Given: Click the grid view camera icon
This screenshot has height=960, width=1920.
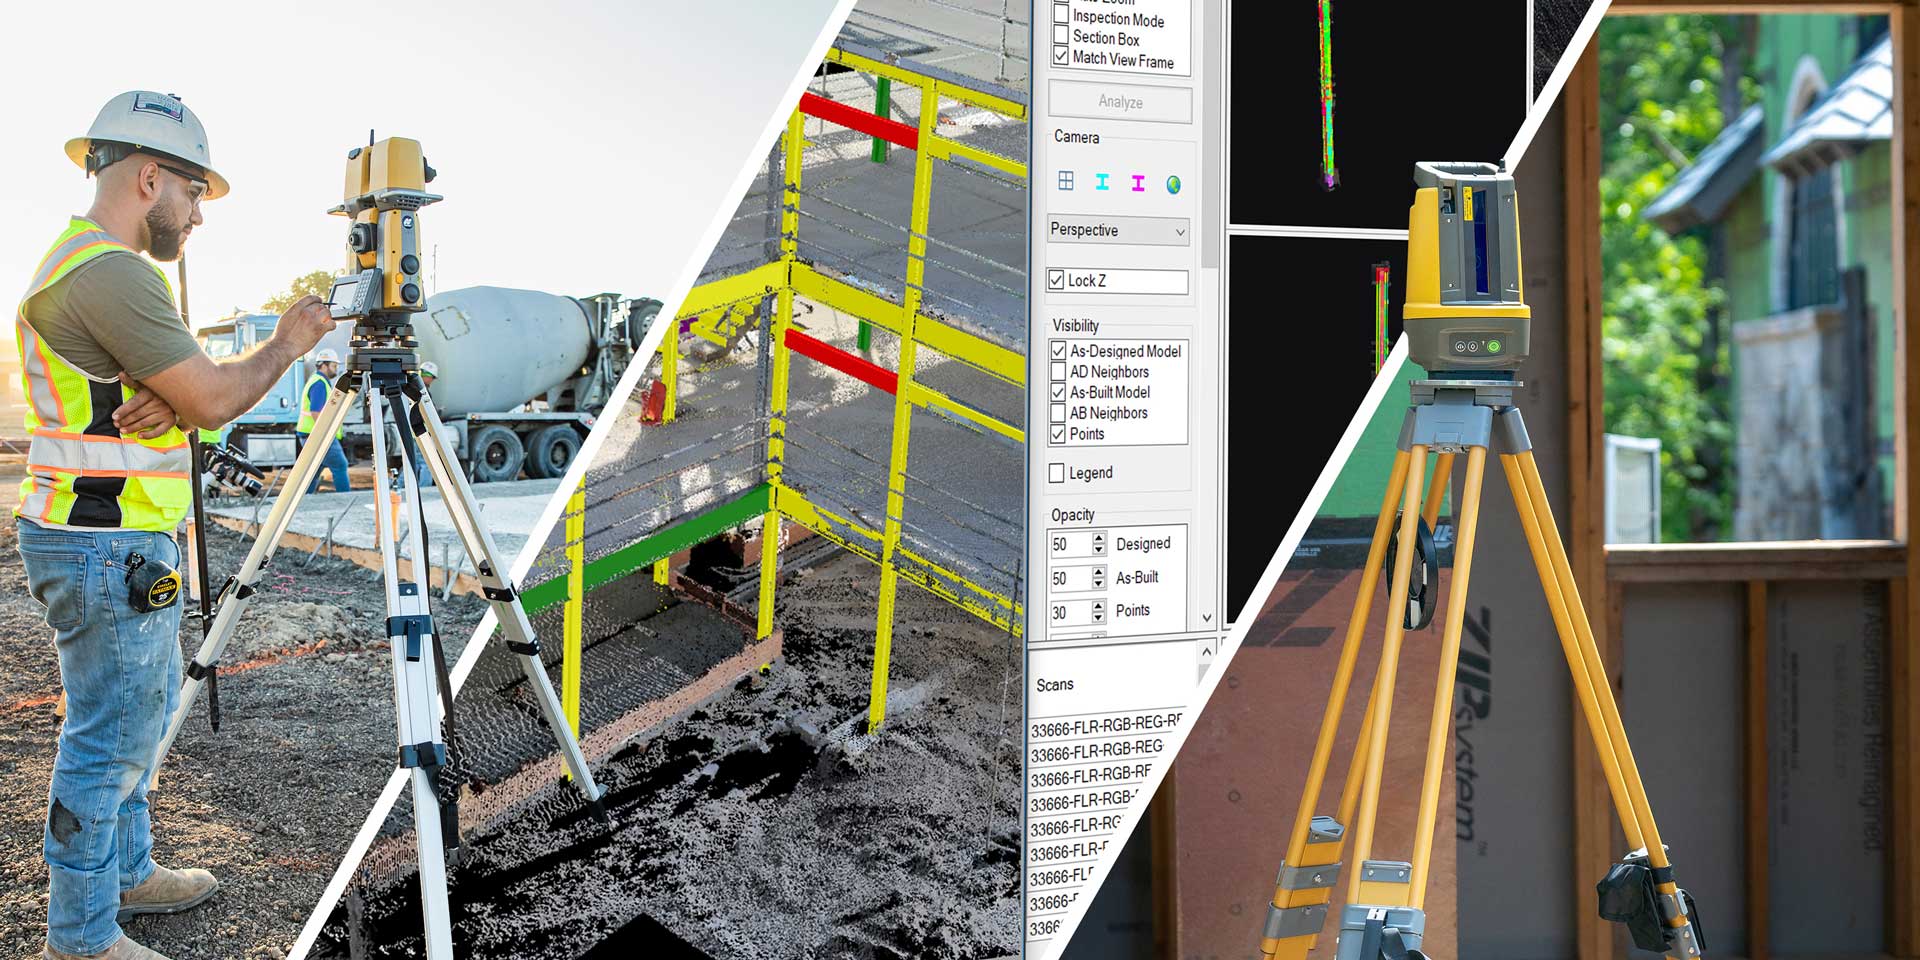Looking at the screenshot, I should click(x=1066, y=181).
